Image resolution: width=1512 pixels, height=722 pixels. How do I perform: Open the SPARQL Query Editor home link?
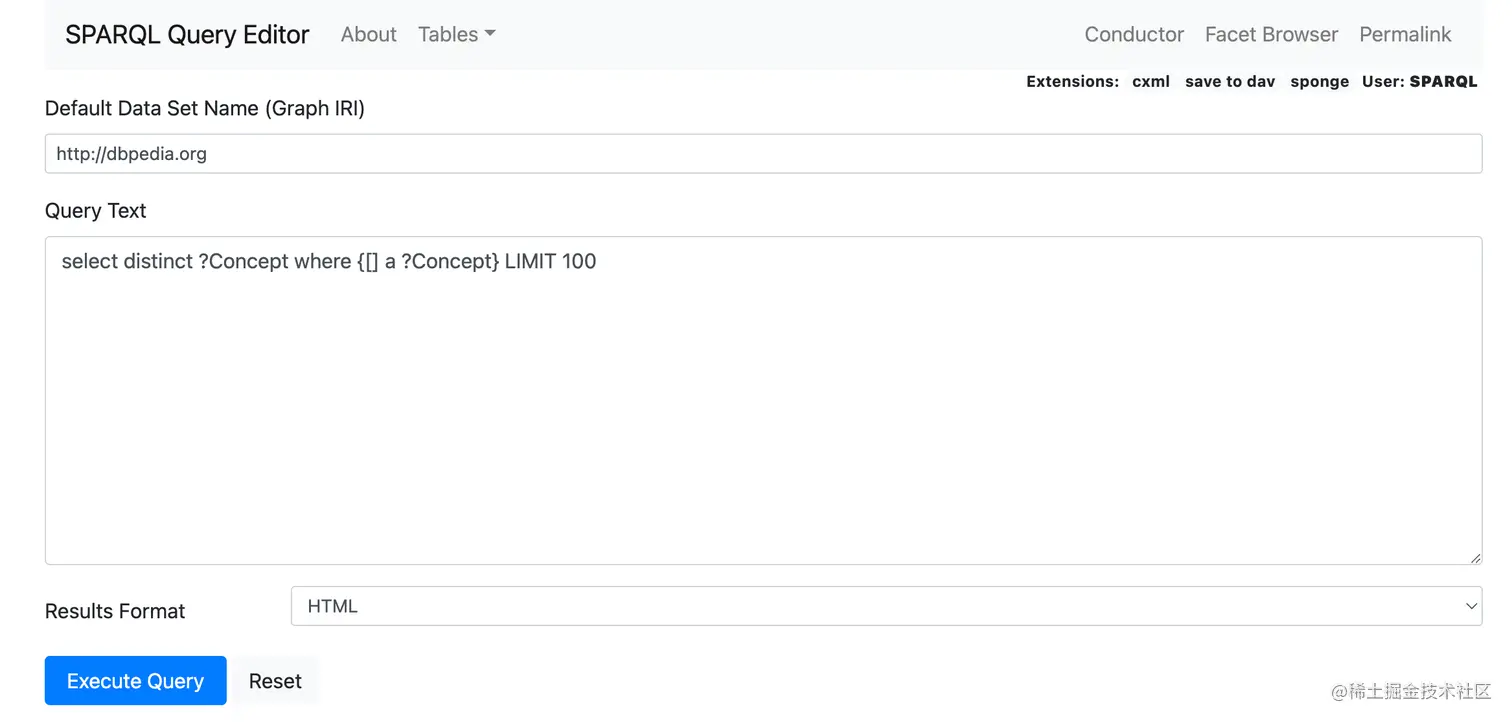(x=187, y=34)
